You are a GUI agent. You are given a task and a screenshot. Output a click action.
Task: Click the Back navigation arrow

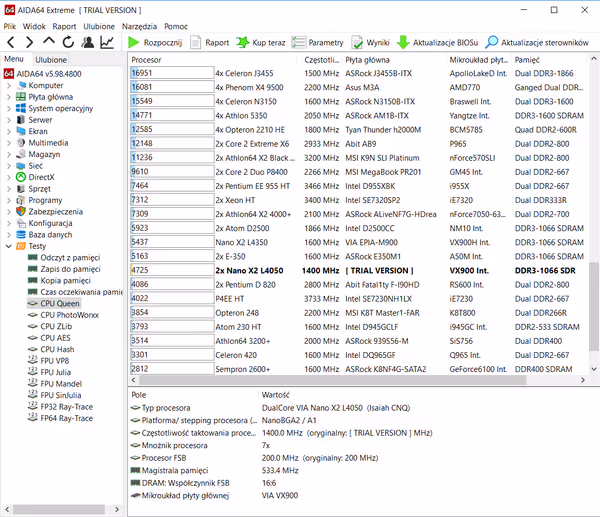pos(11,43)
